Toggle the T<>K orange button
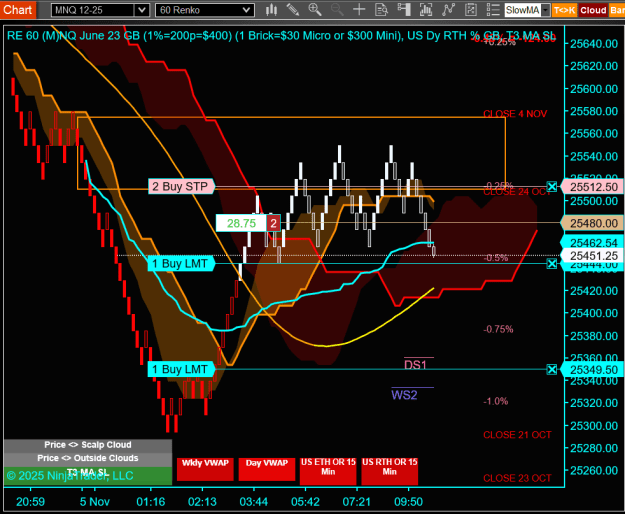625x514 pixels. pos(564,10)
